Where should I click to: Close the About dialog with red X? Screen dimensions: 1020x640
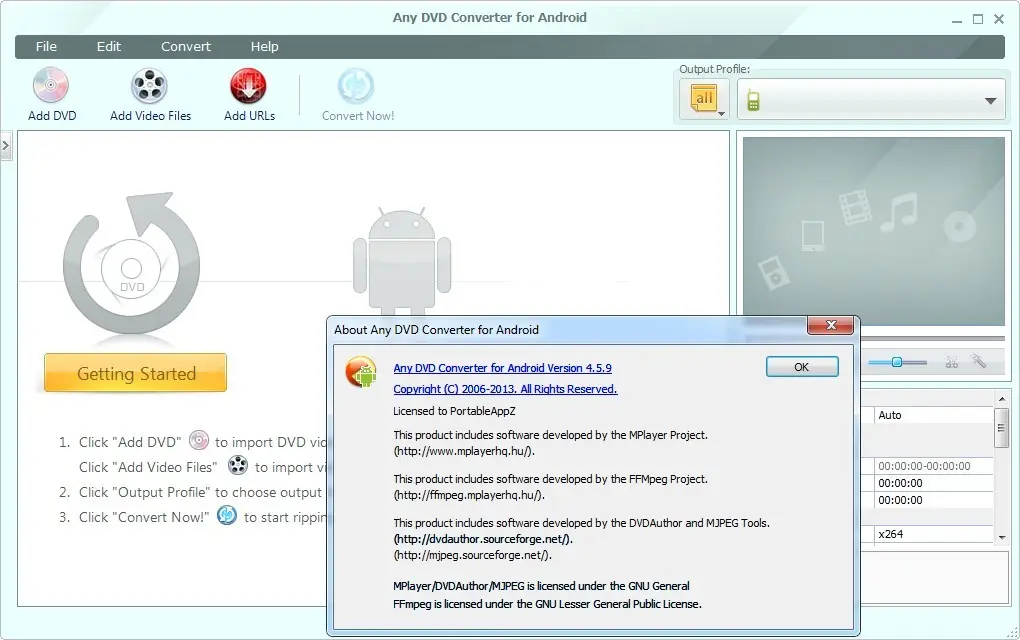pos(830,325)
